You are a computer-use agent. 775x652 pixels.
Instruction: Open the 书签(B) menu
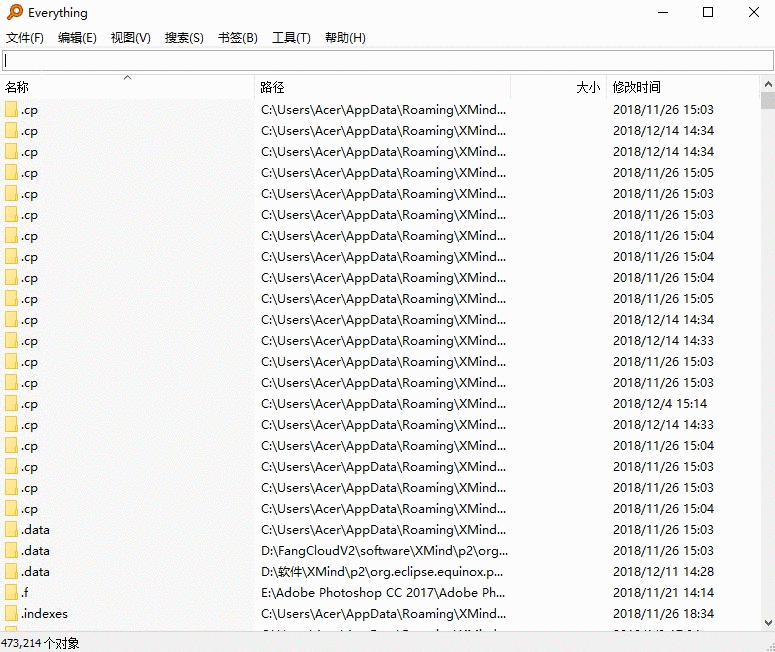[x=238, y=38]
